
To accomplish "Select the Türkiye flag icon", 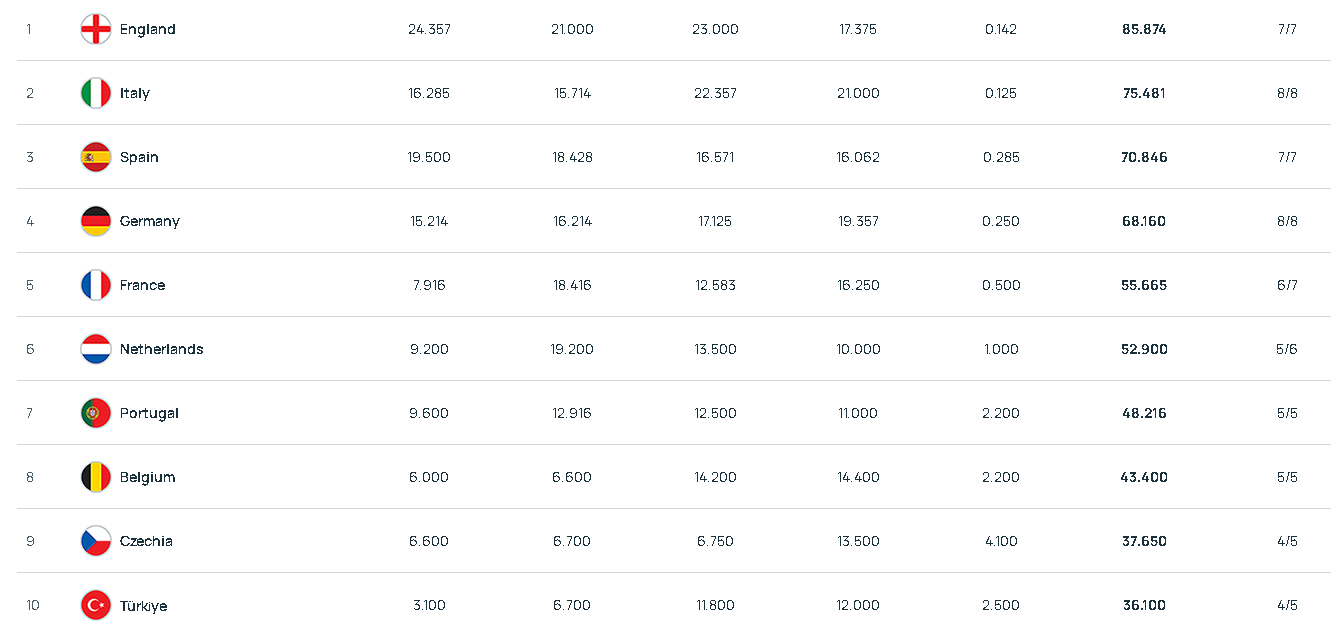I will click(x=96, y=605).
